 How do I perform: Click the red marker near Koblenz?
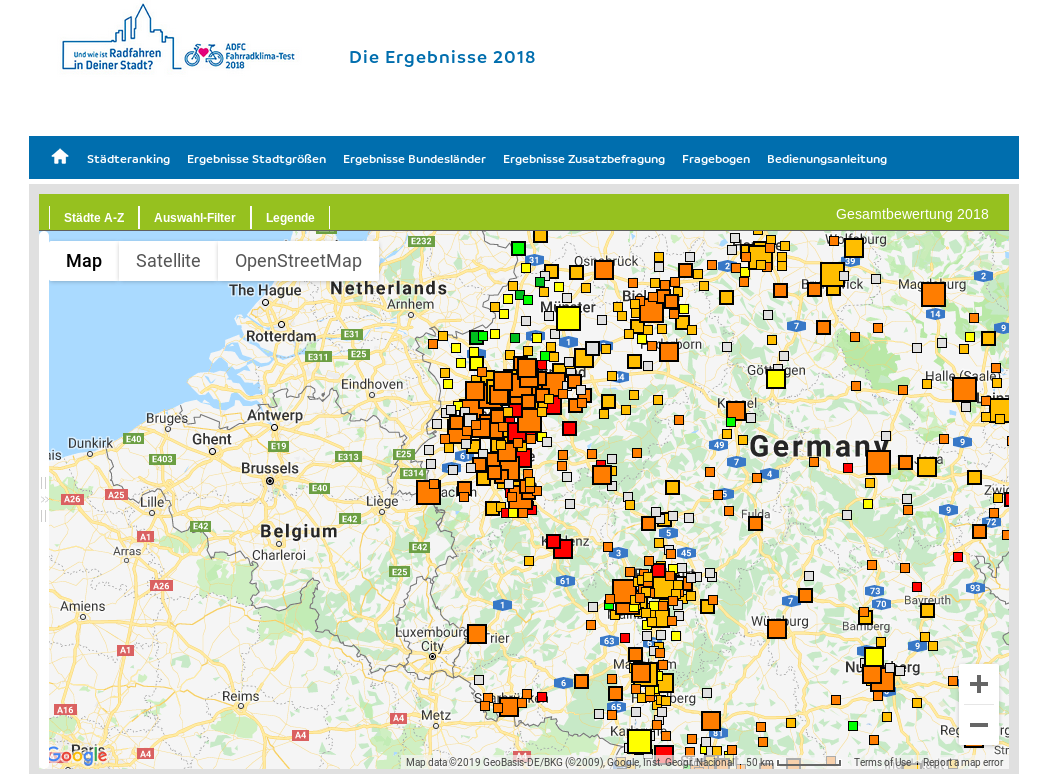(x=562, y=549)
